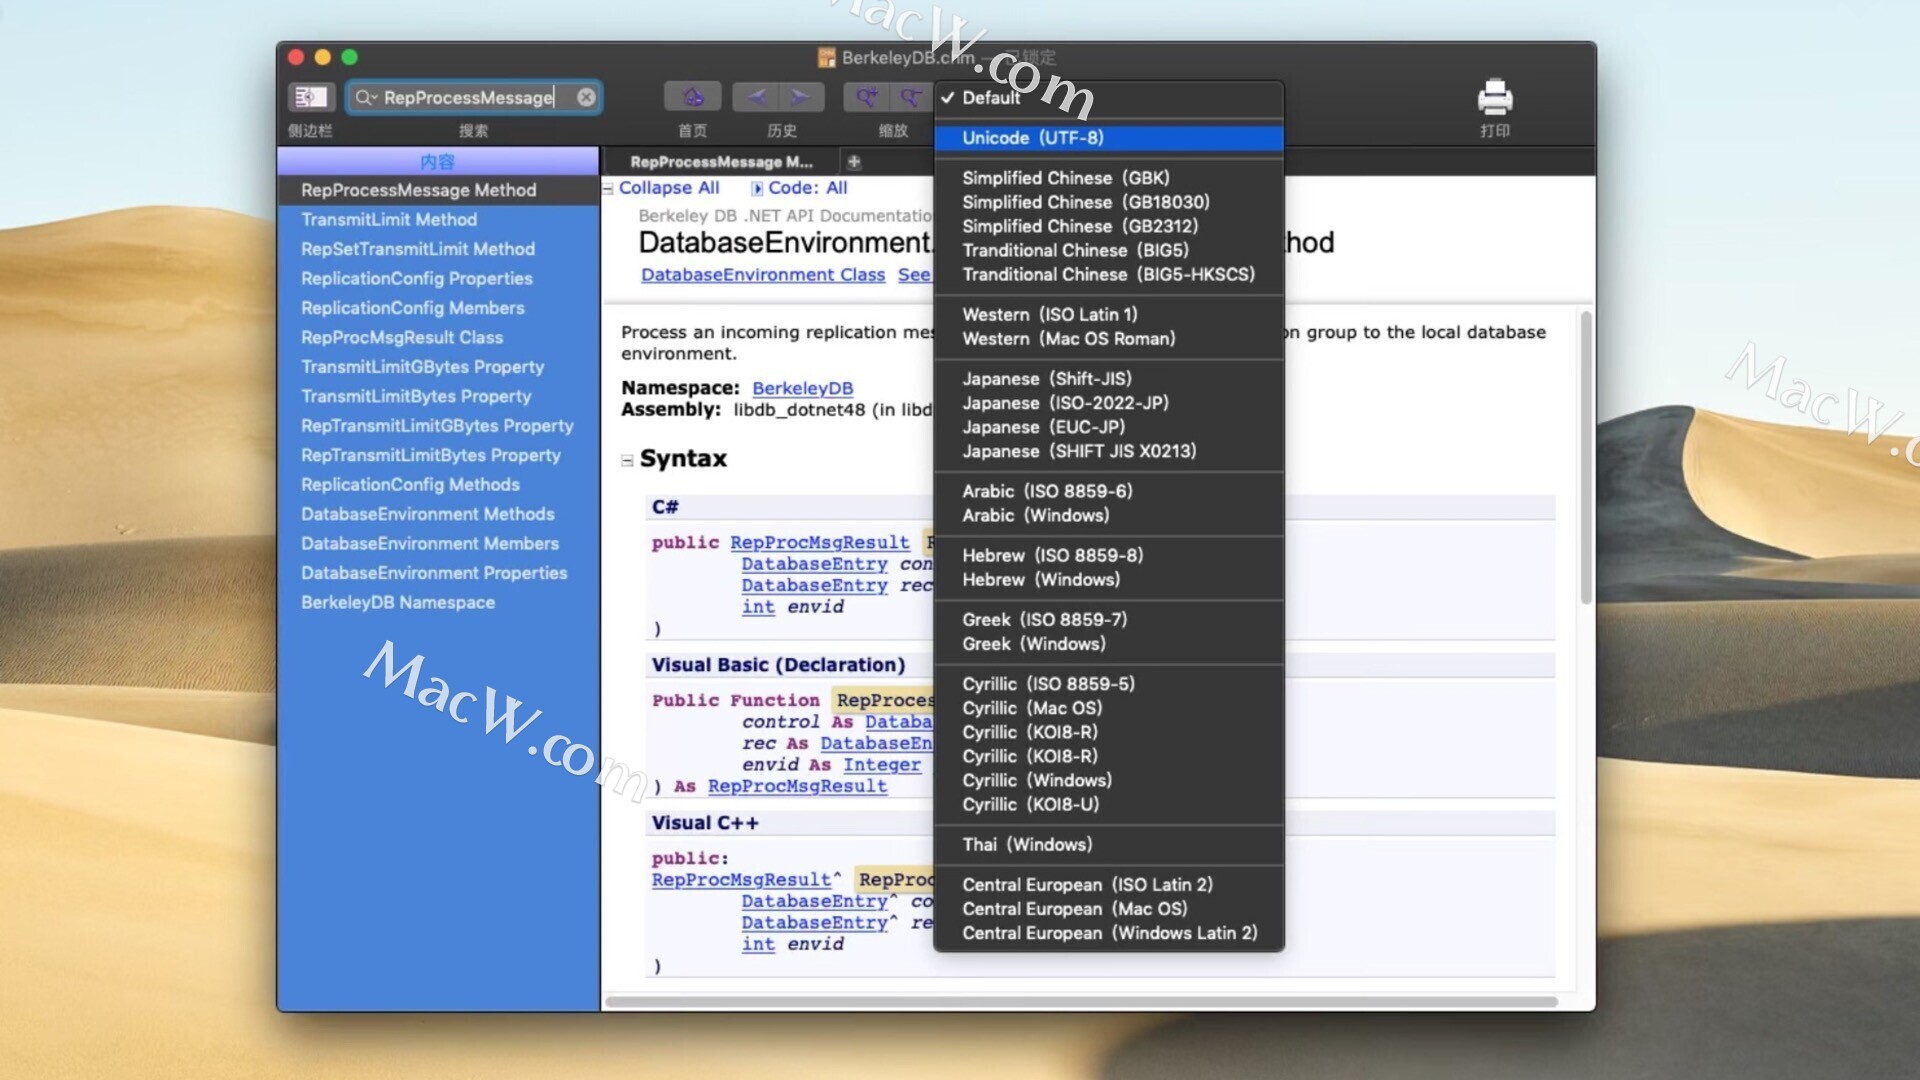1920x1080 pixels.
Task: Click the horizontal scrollbar at bottom
Action: [x=1081, y=1001]
